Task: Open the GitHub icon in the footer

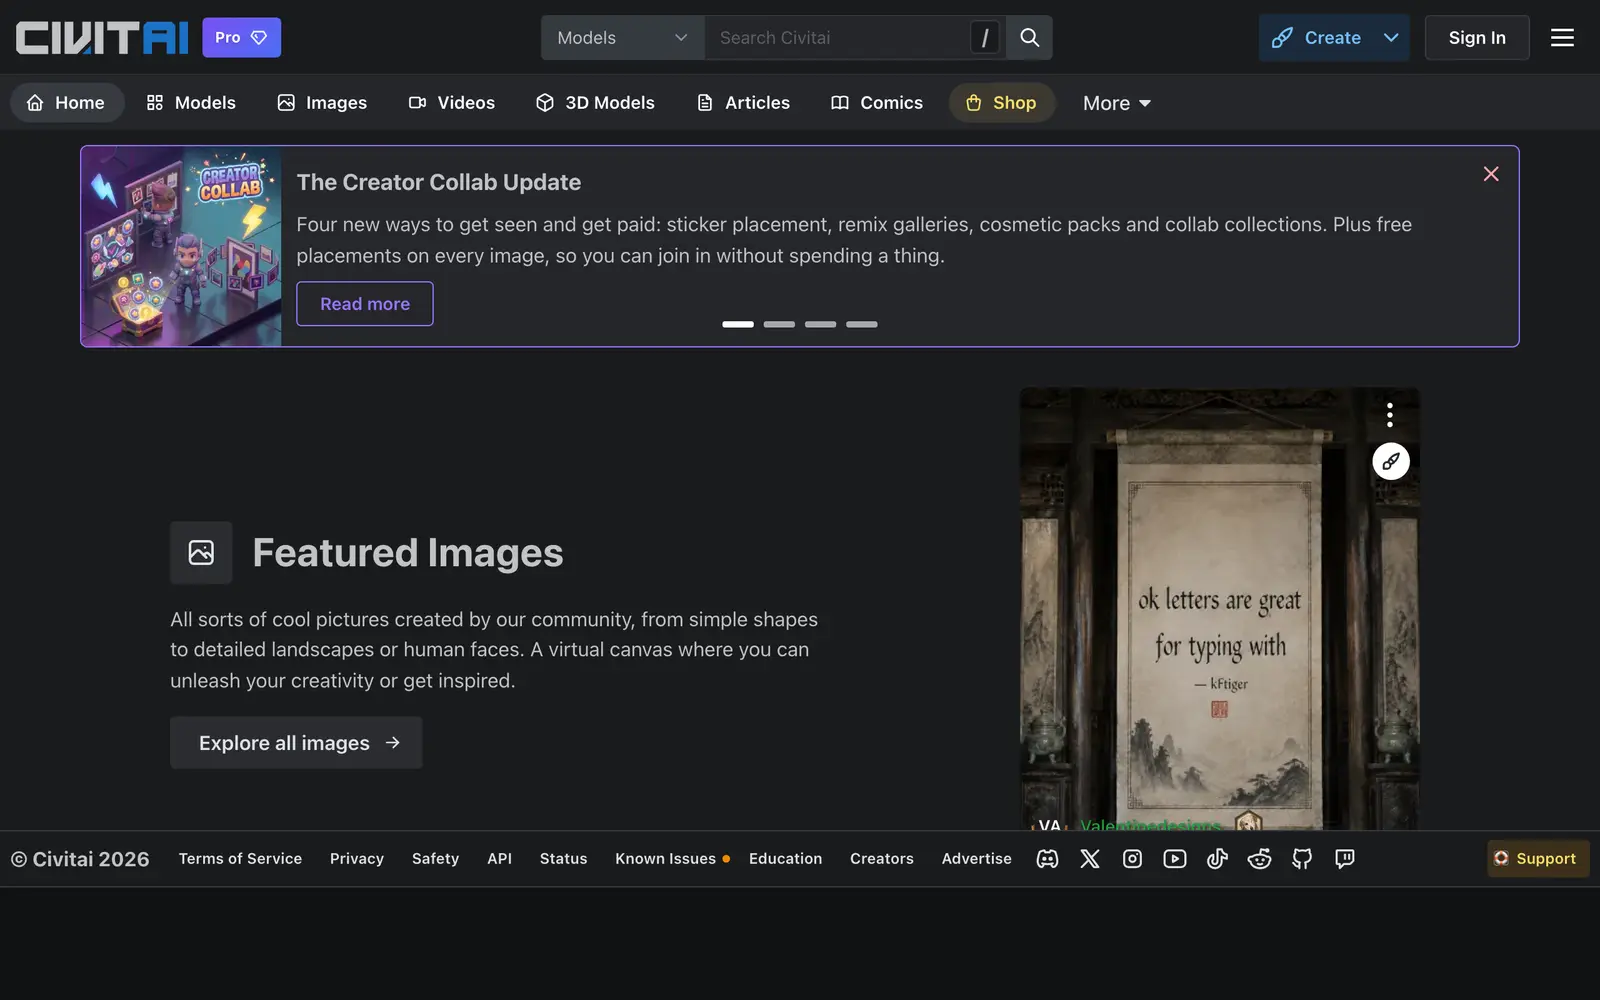Action: point(1302,859)
